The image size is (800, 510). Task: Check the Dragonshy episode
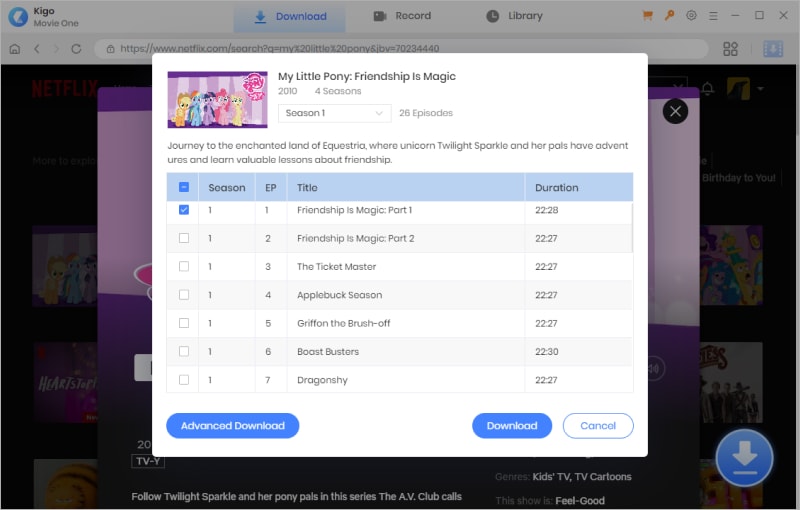[184, 379]
